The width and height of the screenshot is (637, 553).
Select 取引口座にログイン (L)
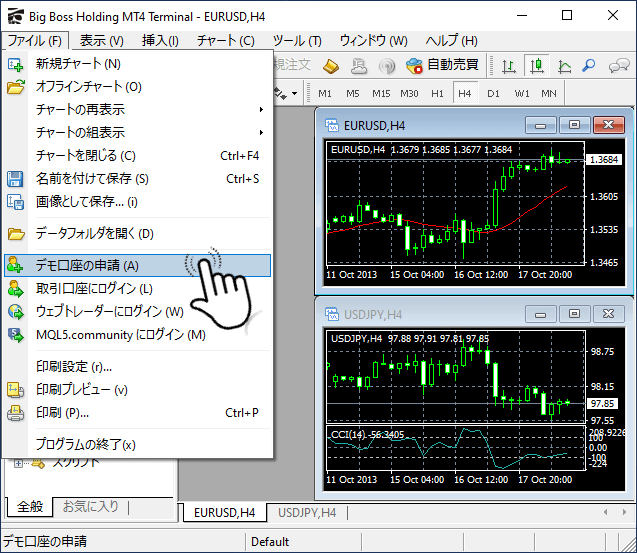pyautogui.click(x=137, y=288)
